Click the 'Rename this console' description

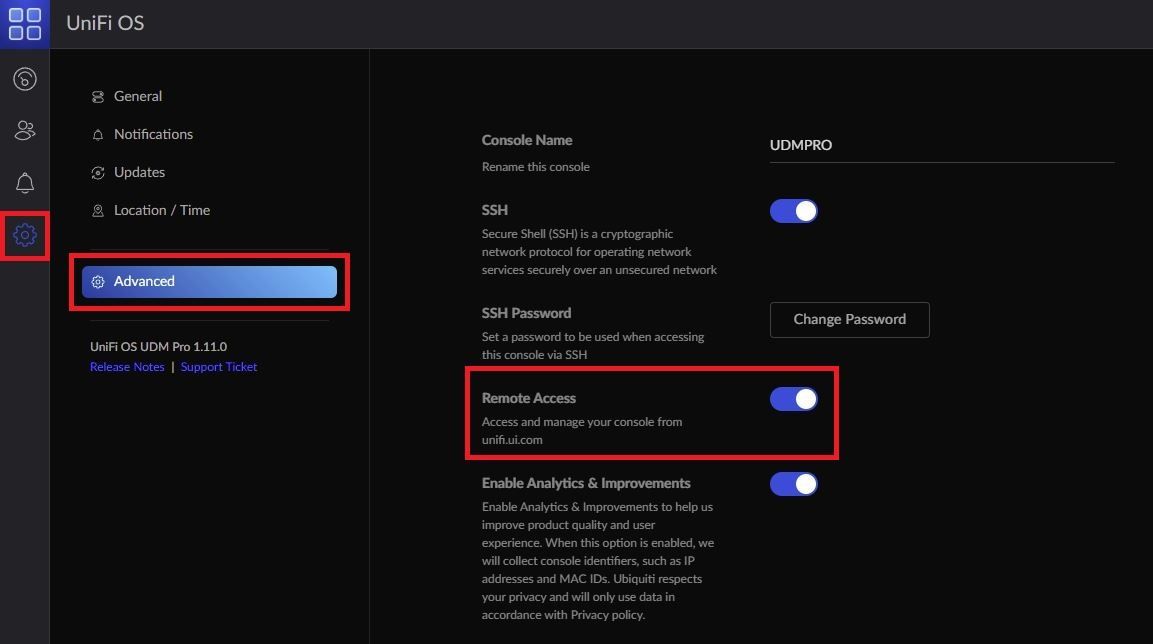click(x=535, y=167)
